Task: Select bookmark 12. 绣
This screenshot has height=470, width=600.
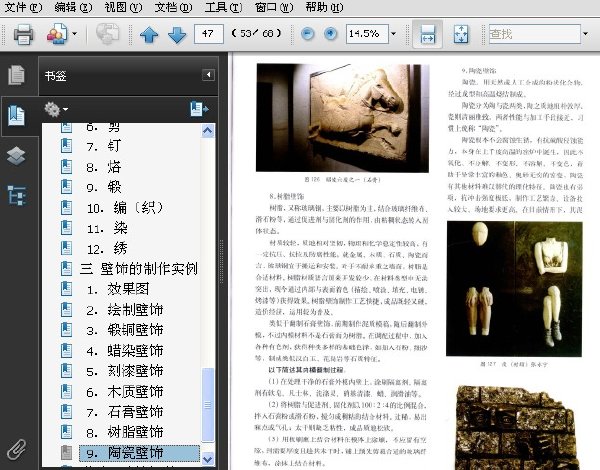Action: click(x=107, y=249)
